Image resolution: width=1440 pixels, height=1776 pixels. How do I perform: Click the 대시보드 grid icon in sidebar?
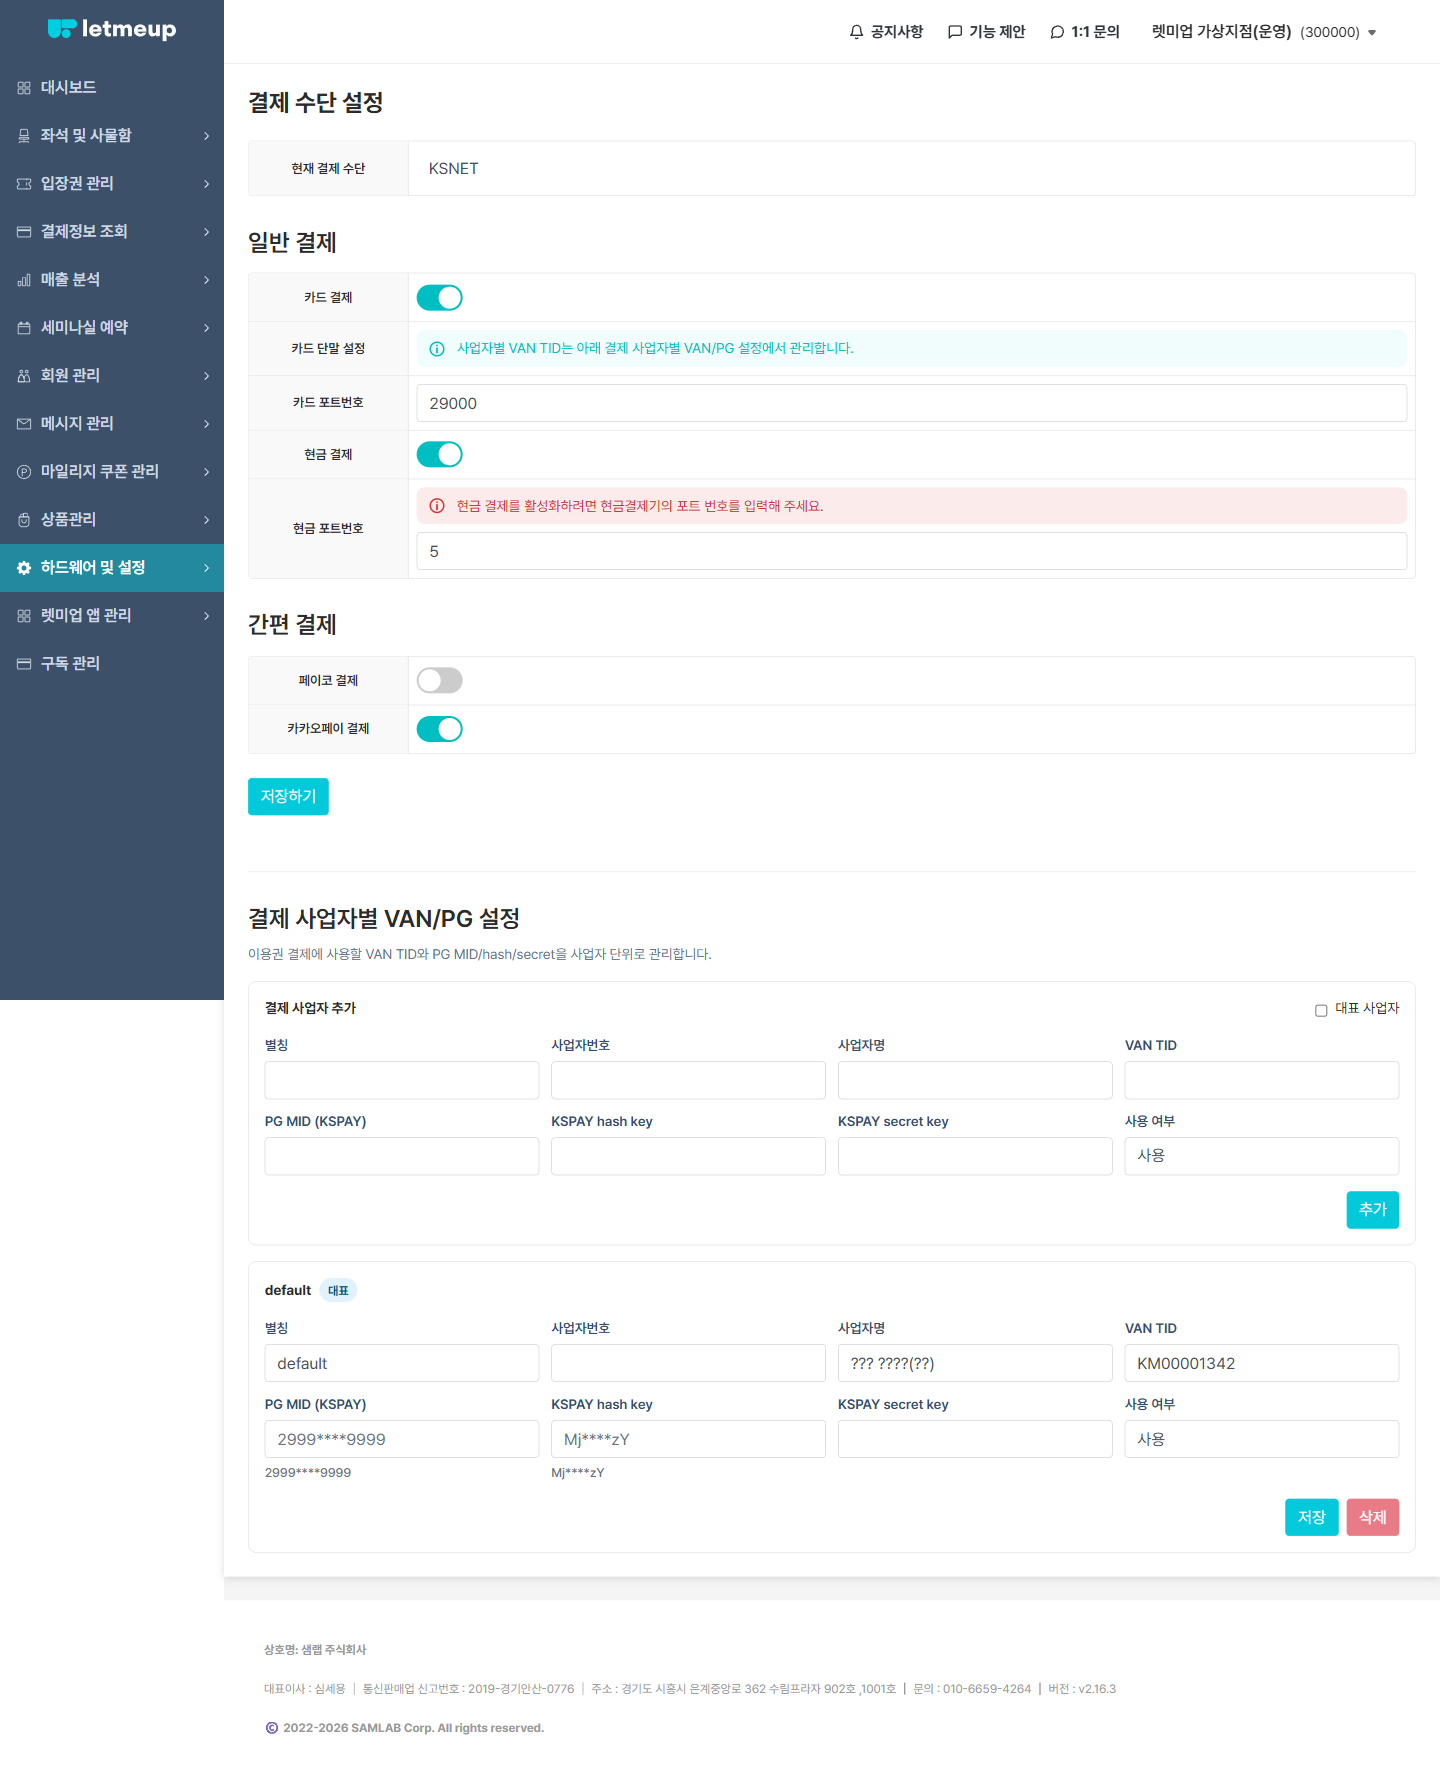coord(24,88)
